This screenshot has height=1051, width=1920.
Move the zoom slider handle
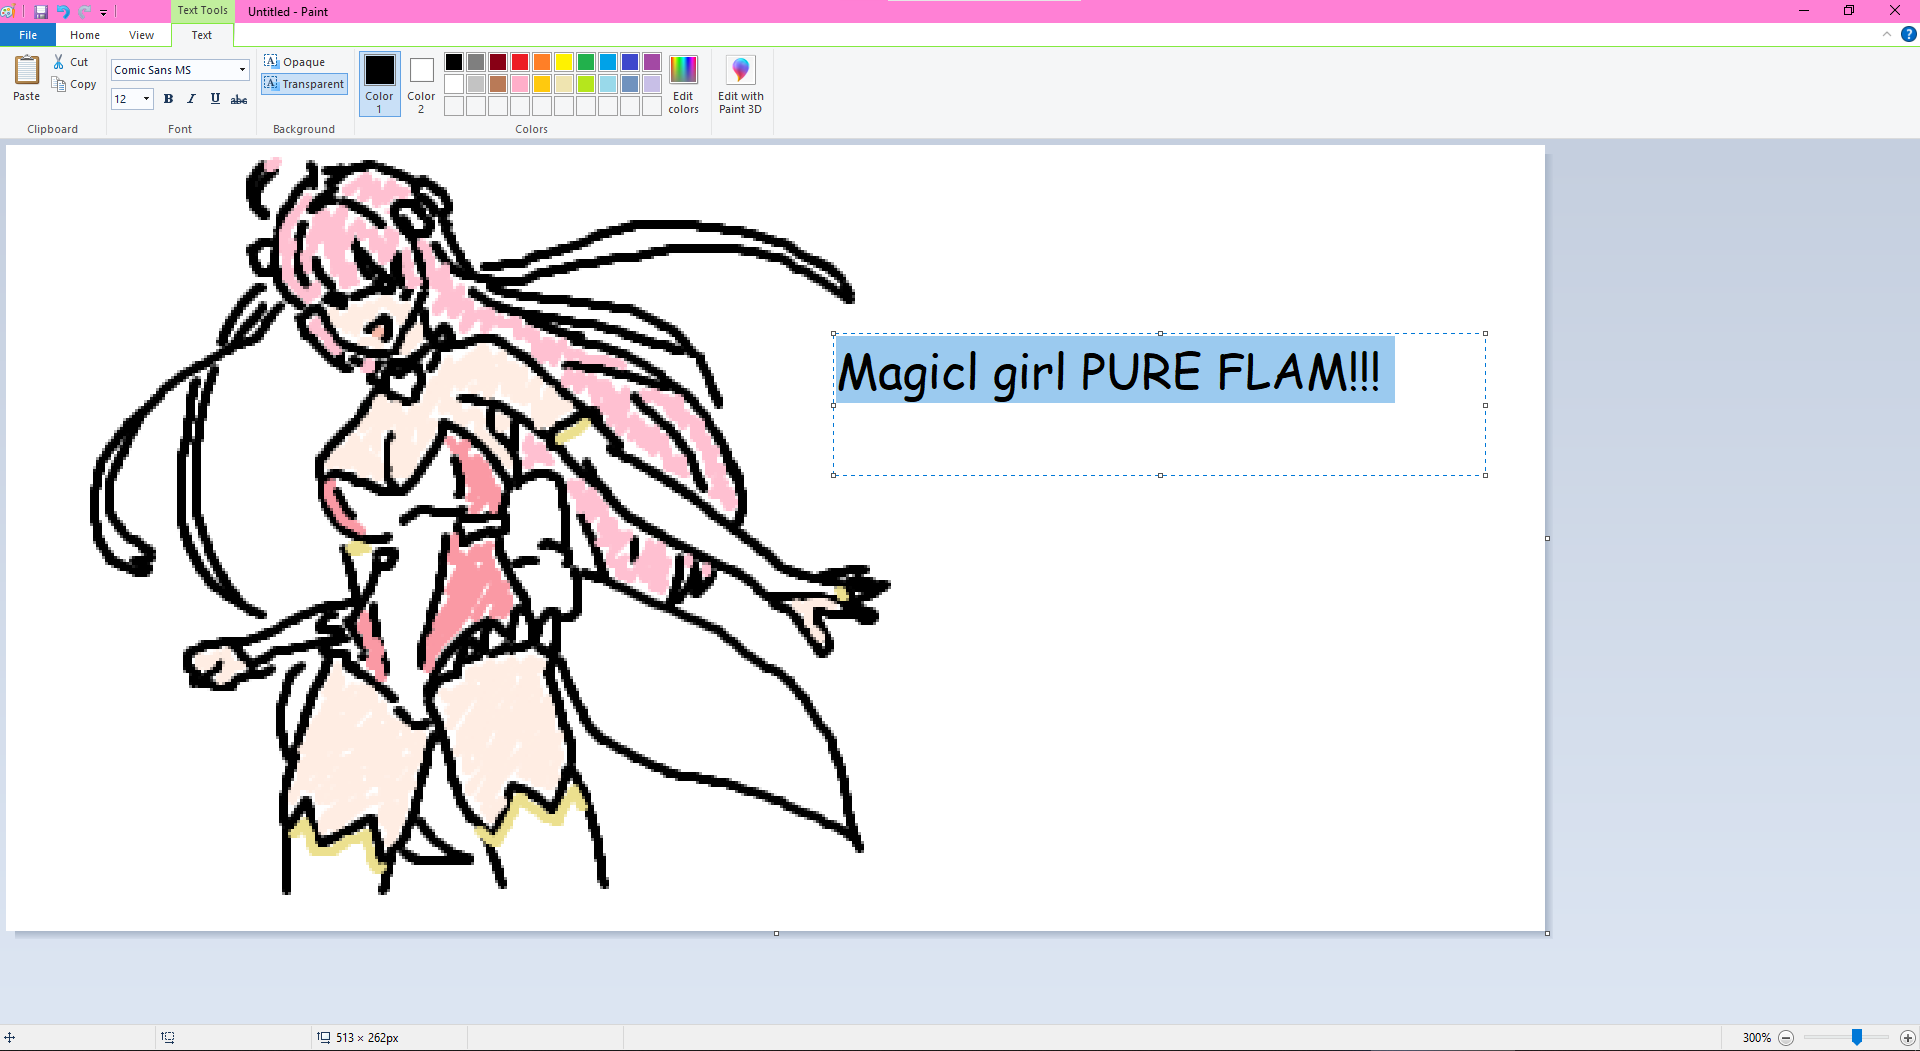point(1856,1038)
